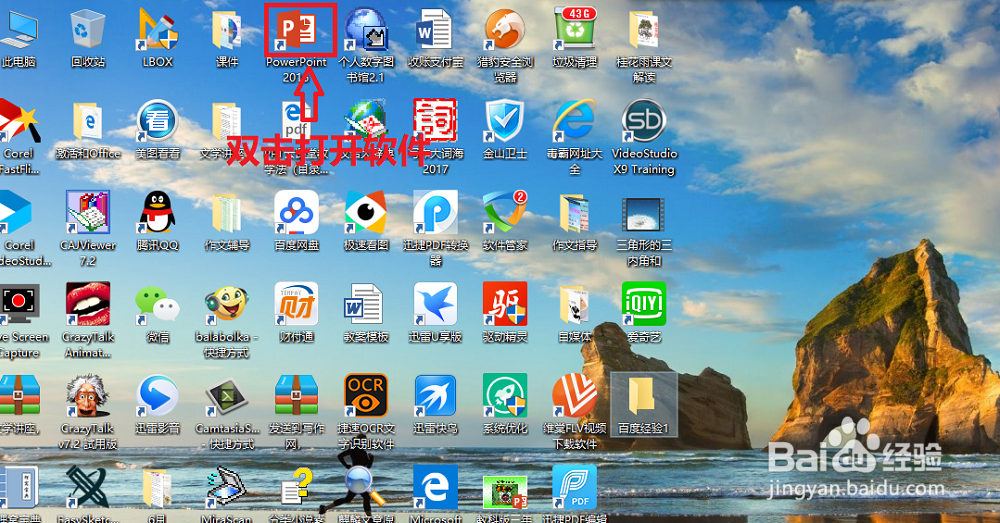The height and width of the screenshot is (523, 1000).
Task: Select the 美图看看 icon
Action: pyautogui.click(x=158, y=121)
